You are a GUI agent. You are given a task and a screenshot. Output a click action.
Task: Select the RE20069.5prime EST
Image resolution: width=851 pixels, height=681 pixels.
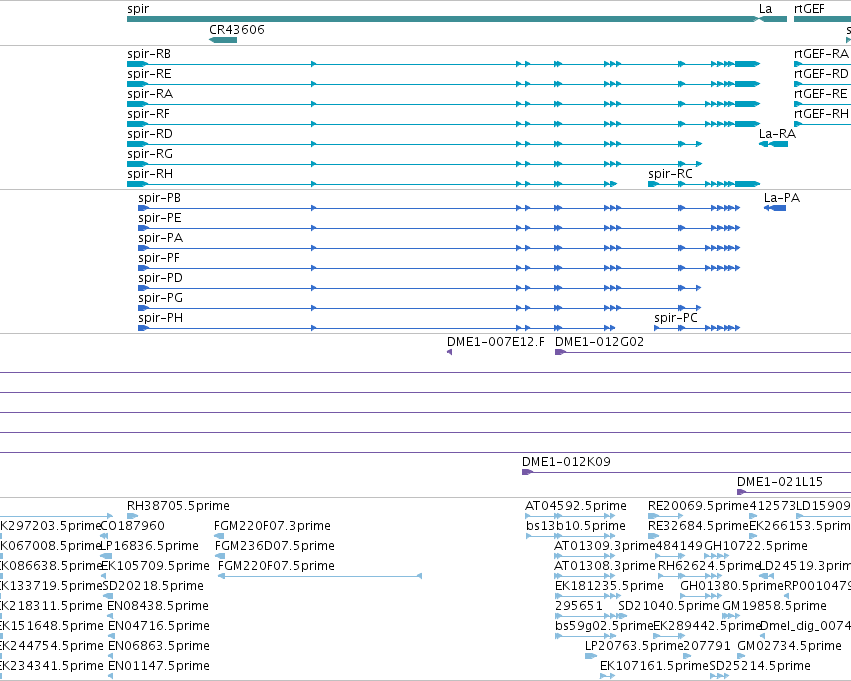tap(666, 516)
